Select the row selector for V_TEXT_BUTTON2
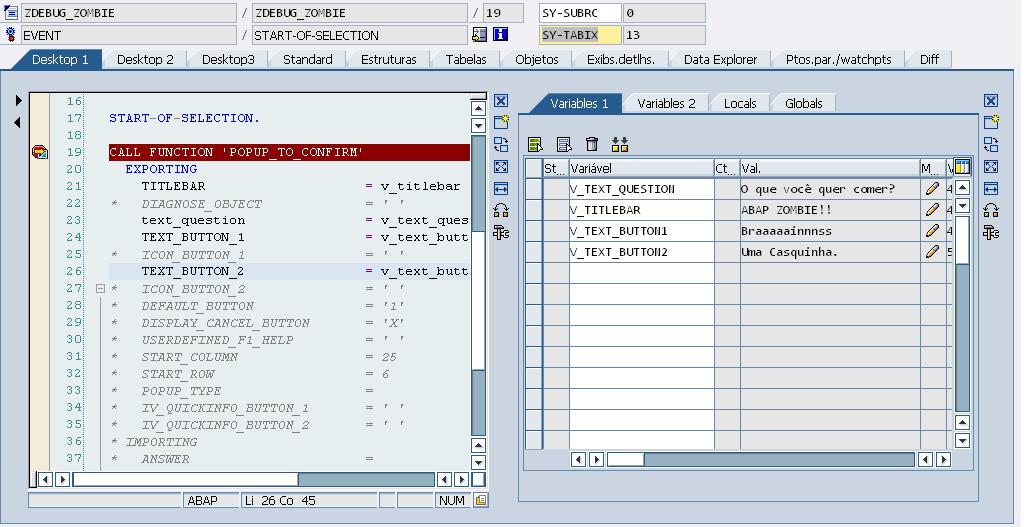The width and height of the screenshot is (1024, 527). [x=534, y=252]
